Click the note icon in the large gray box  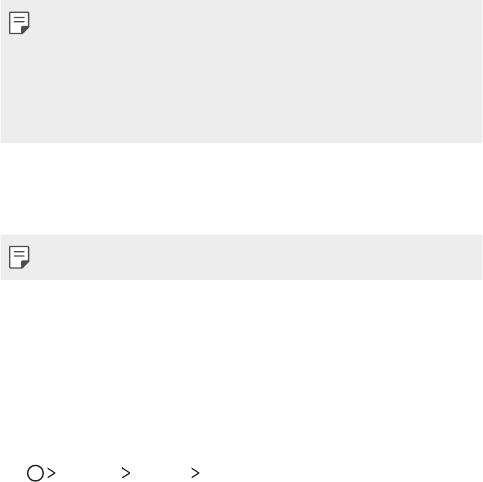[19, 23]
